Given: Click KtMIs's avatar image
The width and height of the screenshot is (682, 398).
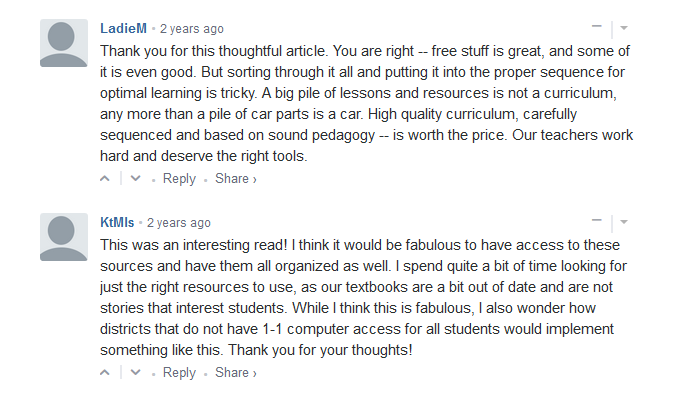Looking at the screenshot, I should 64,237.
